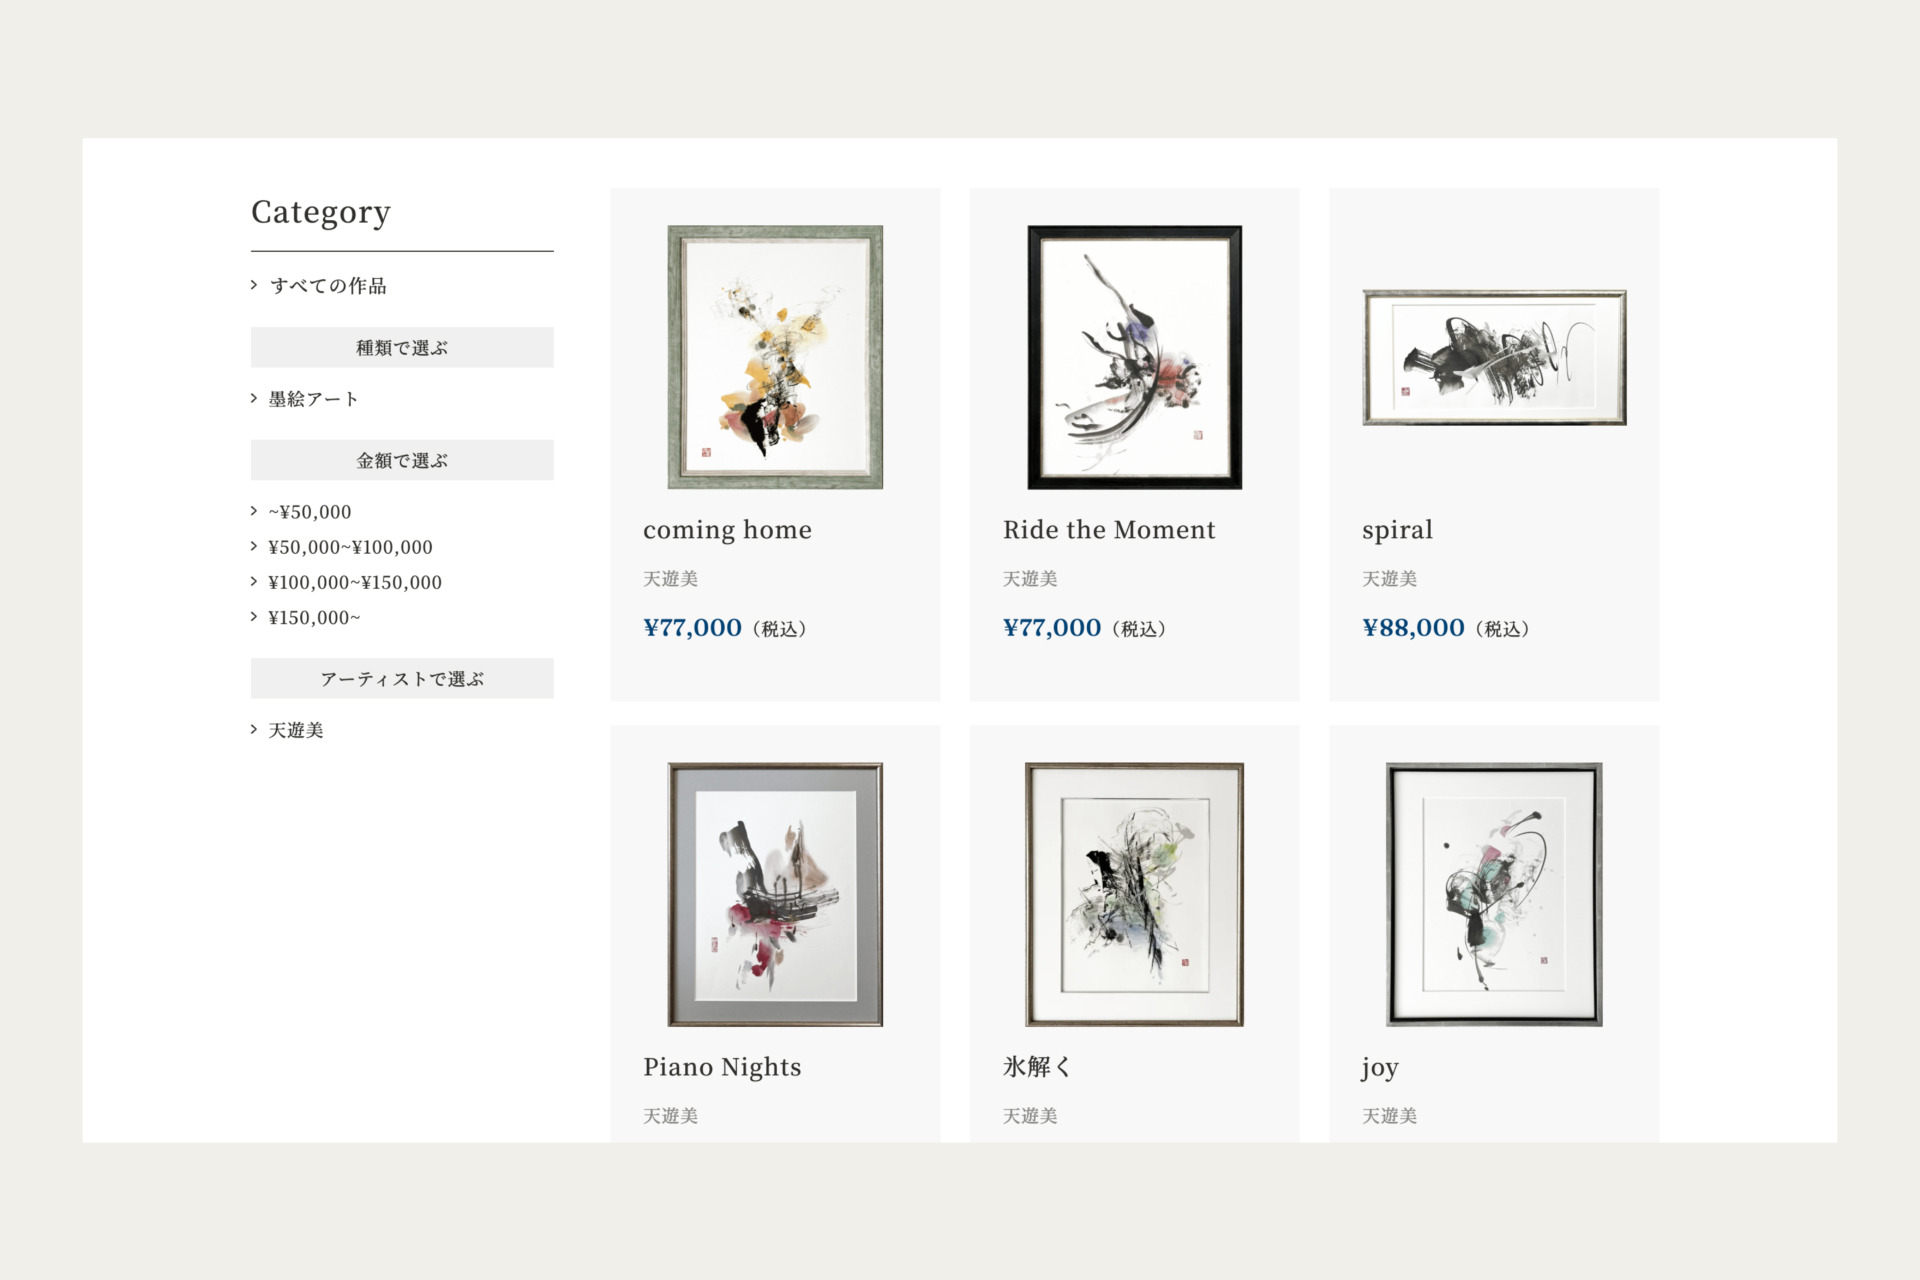Open the joy artwork thumbnail

(1494, 894)
